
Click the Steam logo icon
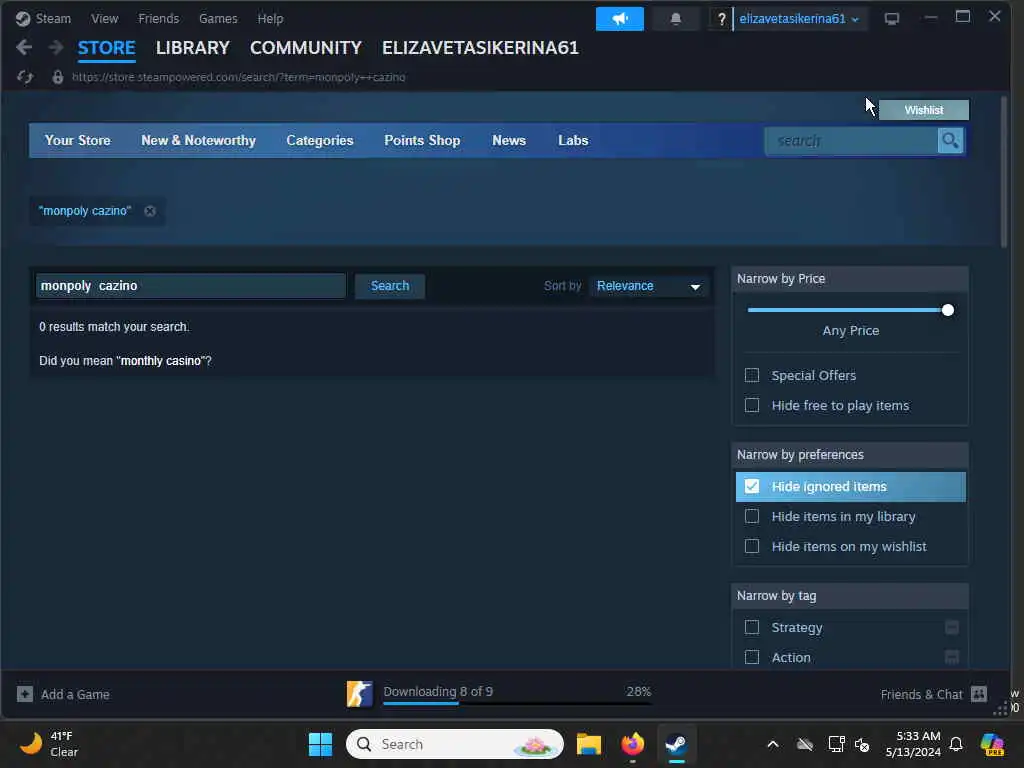[x=23, y=18]
